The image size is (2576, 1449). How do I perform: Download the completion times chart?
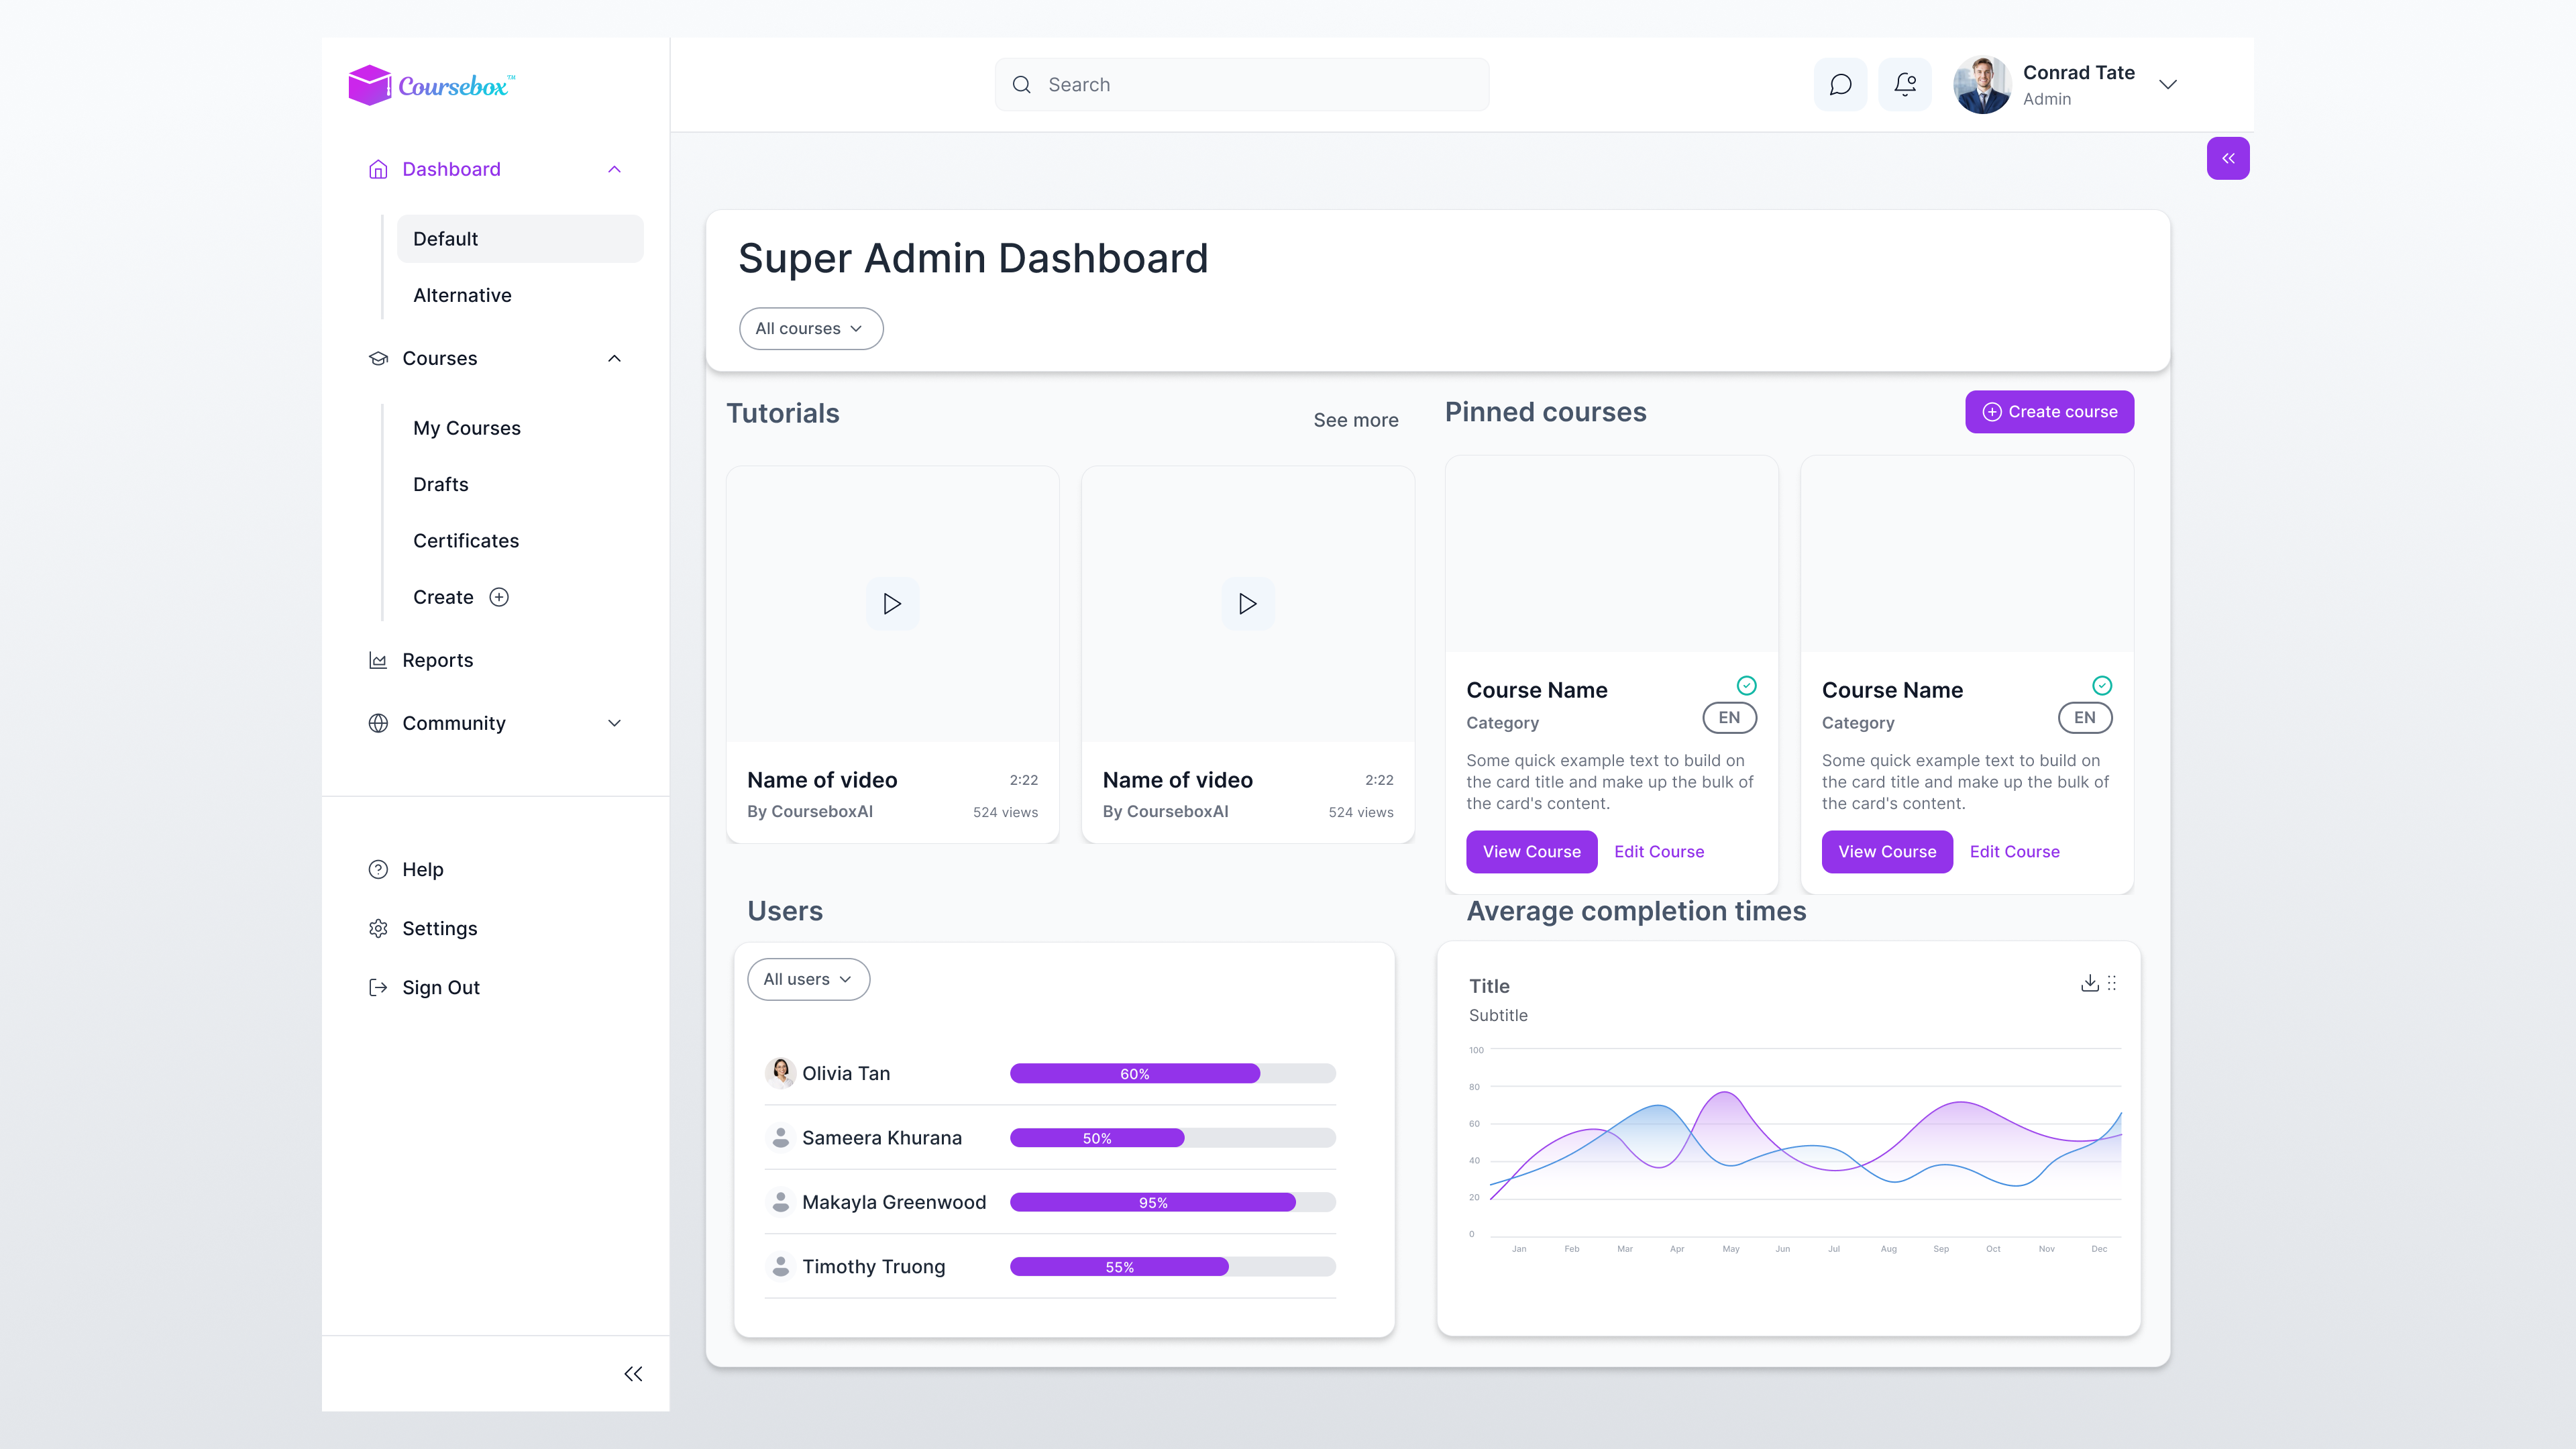coord(2089,983)
